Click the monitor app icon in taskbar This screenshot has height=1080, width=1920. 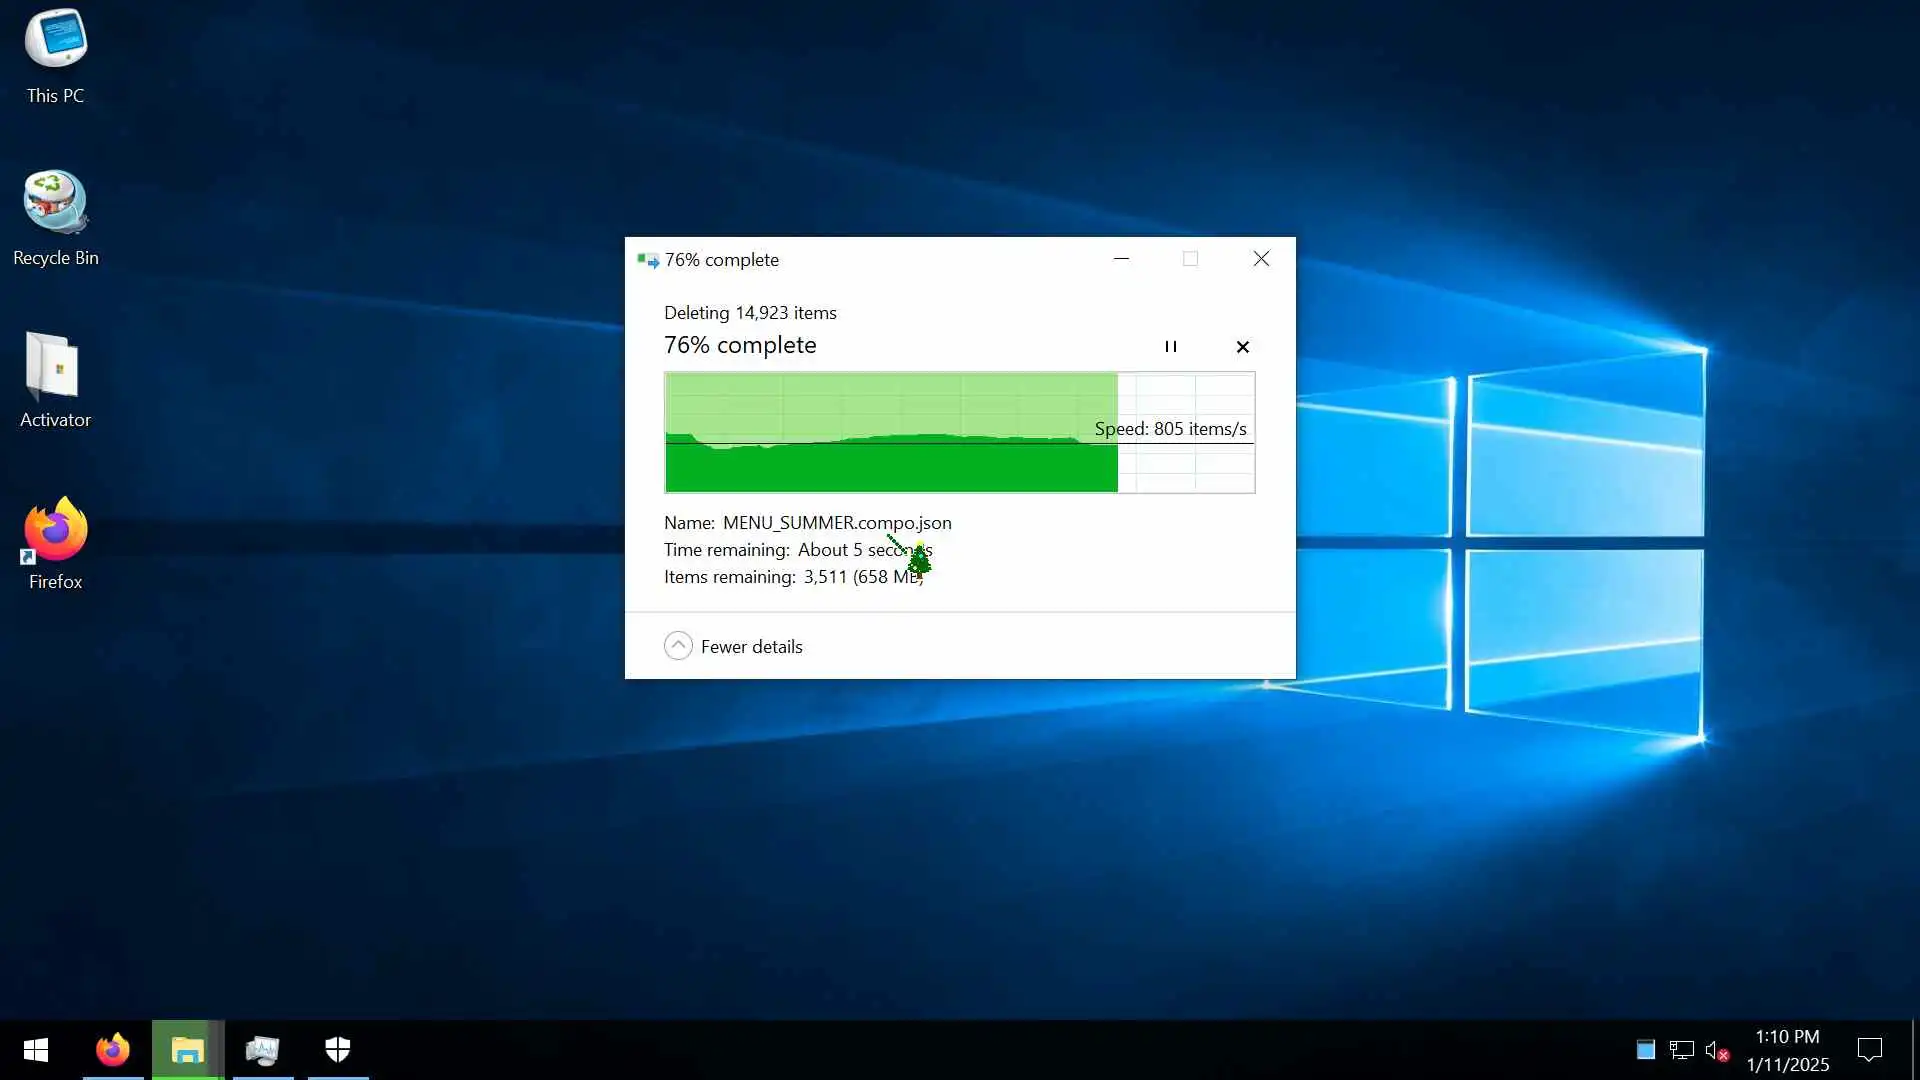click(x=262, y=1050)
